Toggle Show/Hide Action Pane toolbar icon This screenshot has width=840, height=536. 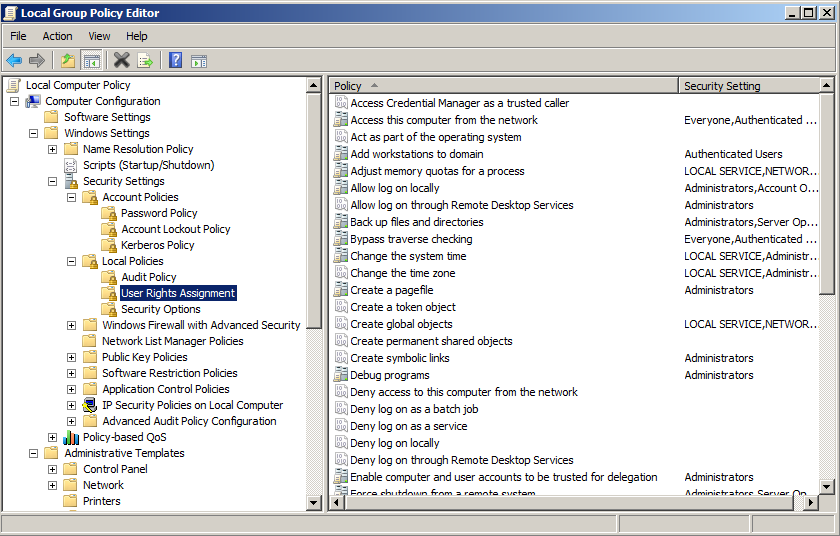[199, 61]
